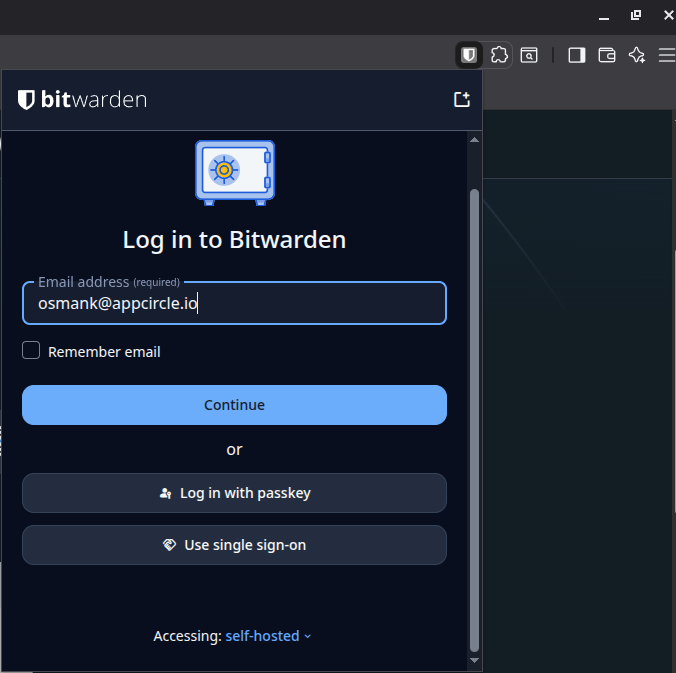The width and height of the screenshot is (676, 673).
Task: Pop out Bitwarden to a new window
Action: (x=462, y=99)
